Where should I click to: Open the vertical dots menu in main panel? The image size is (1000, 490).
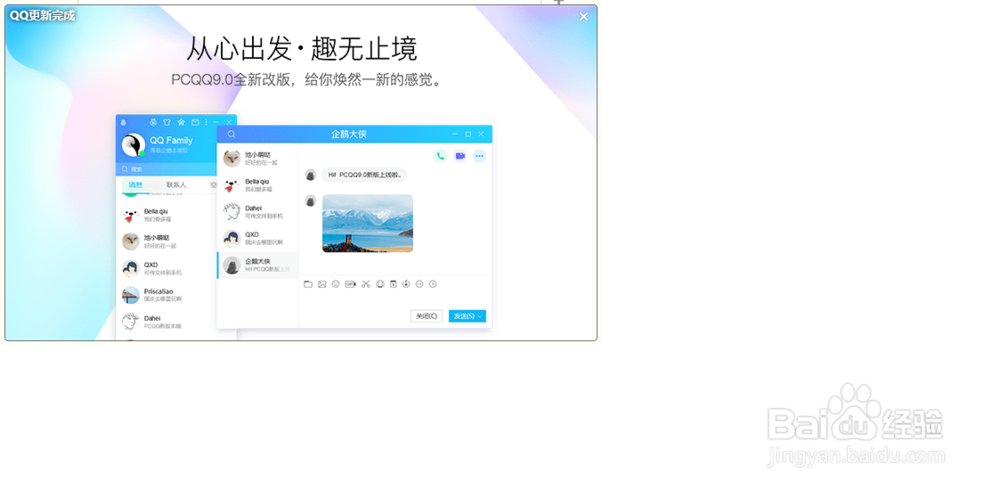click(205, 122)
